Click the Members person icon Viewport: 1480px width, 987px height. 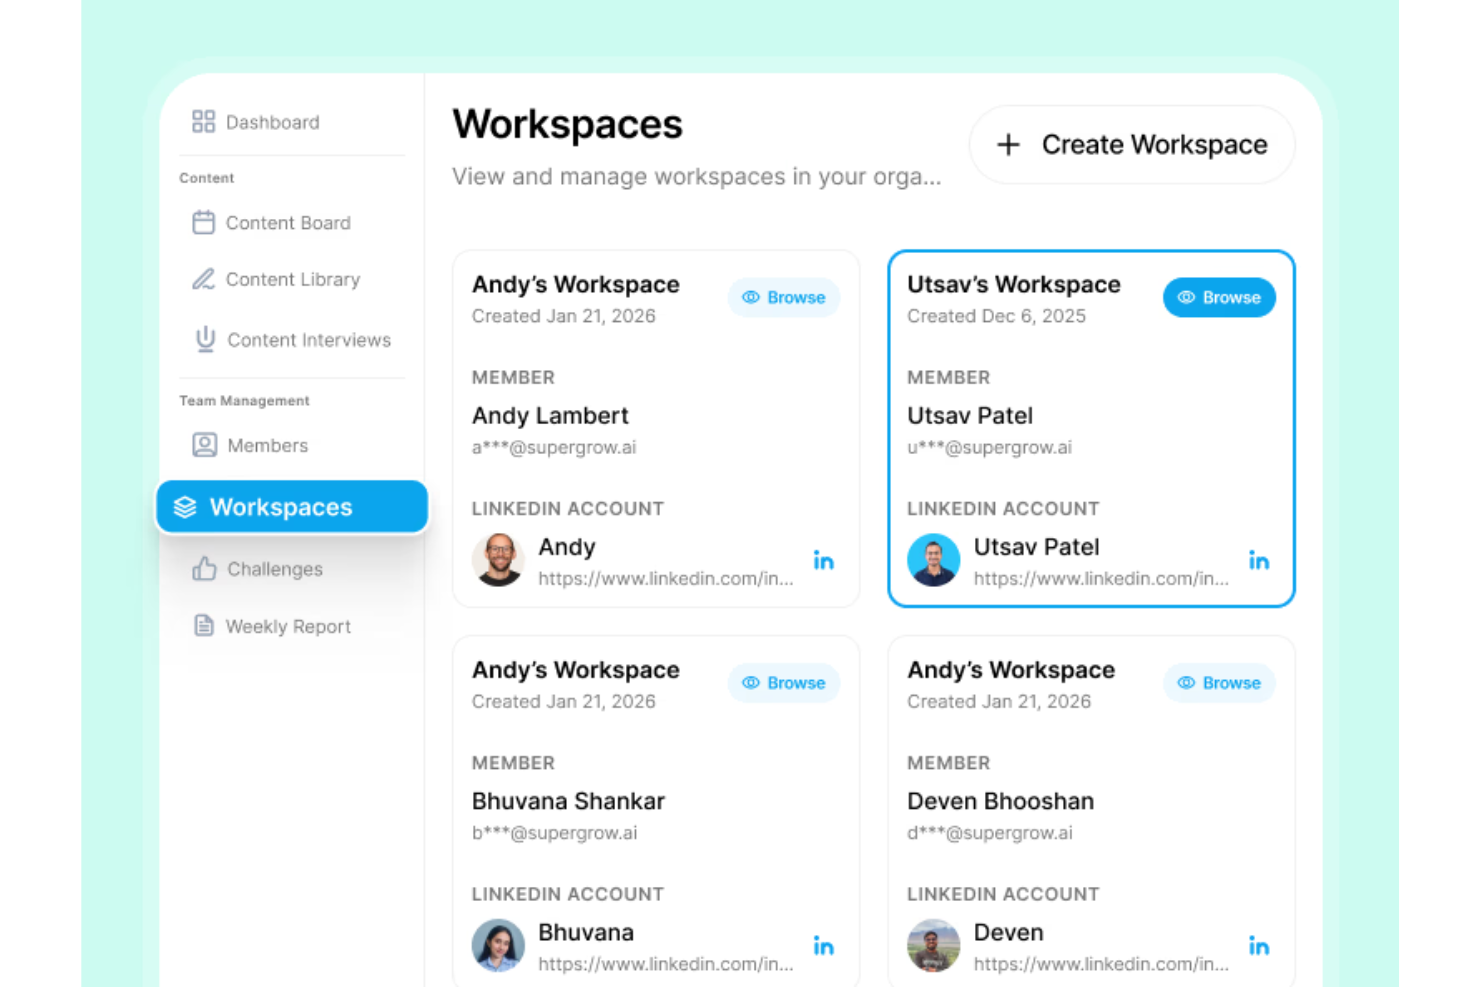pos(204,445)
